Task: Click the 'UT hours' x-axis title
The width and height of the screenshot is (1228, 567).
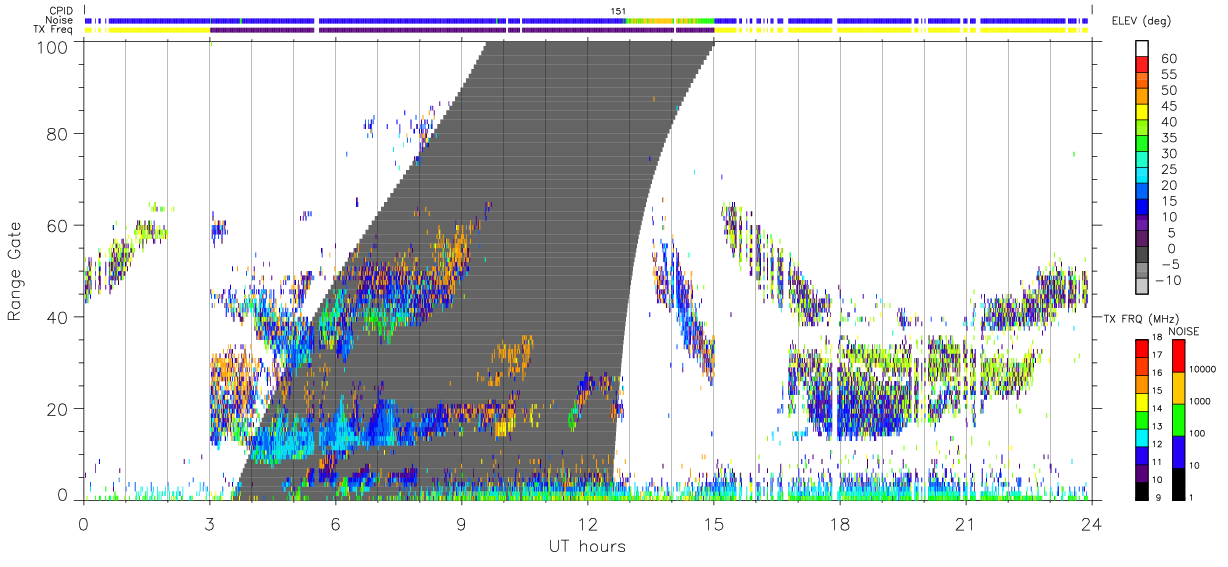Action: 586,546
